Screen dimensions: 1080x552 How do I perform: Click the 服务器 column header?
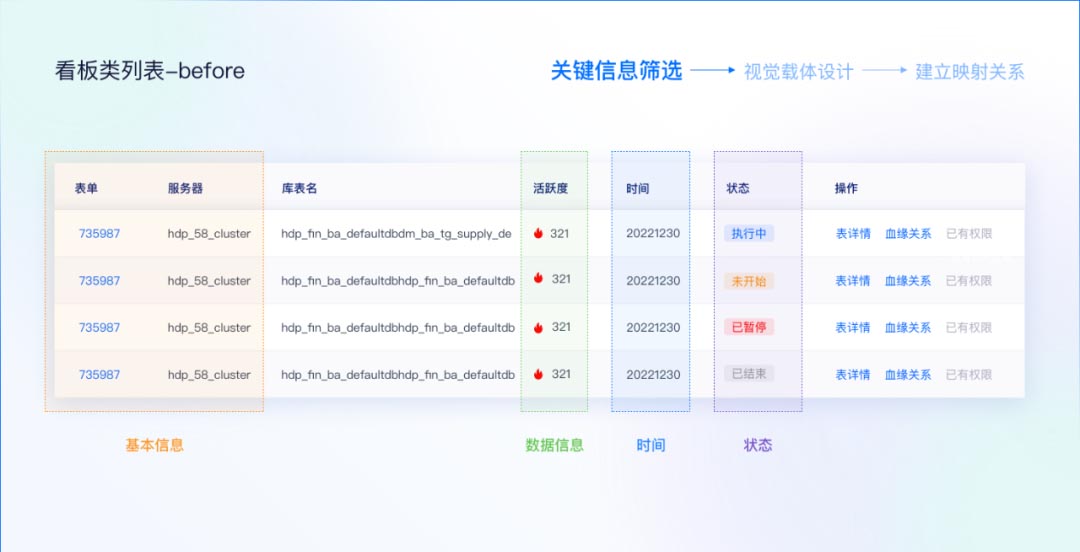click(x=185, y=188)
